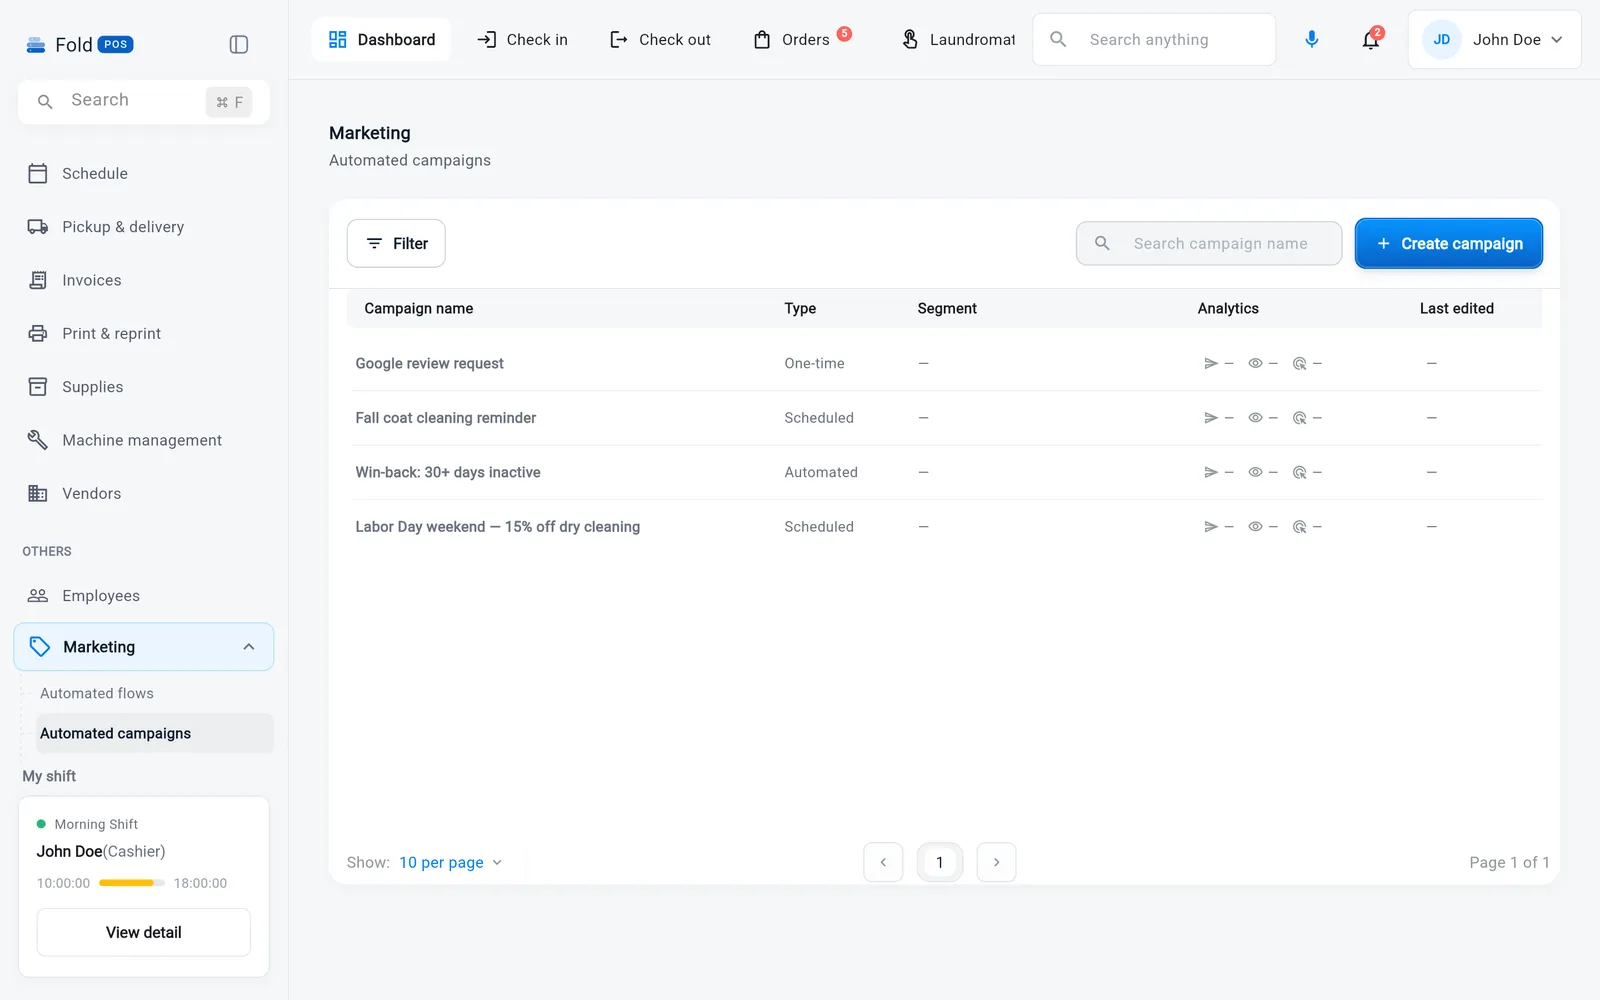
Task: Click the click-rate icon for Win-back campaign
Action: pyautogui.click(x=1299, y=472)
